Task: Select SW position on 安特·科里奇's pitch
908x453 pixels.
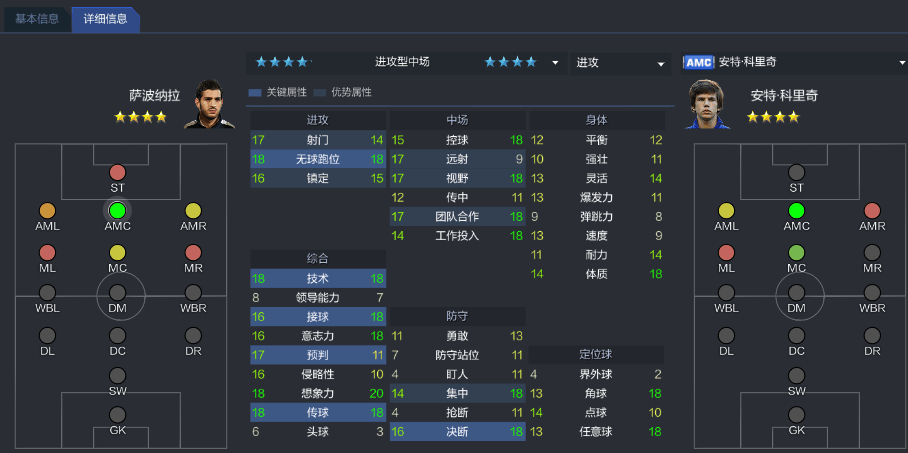Action: 796,375
